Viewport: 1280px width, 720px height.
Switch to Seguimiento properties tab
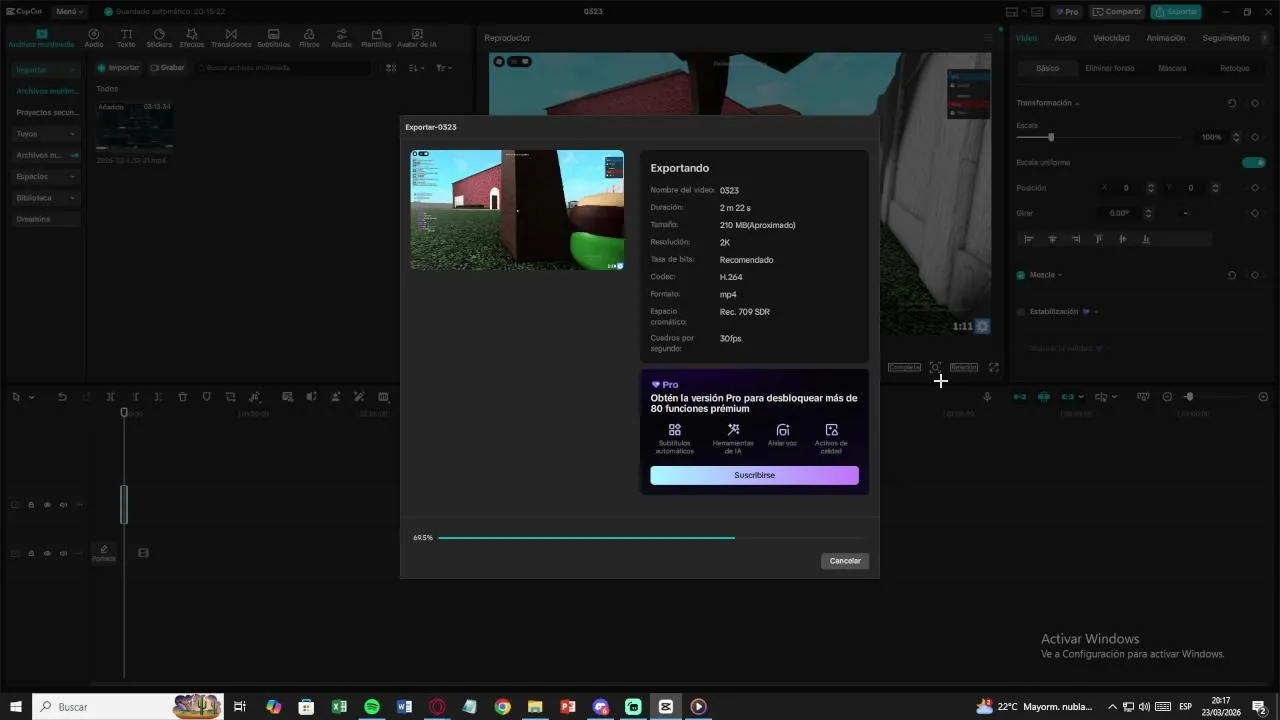pos(1226,38)
